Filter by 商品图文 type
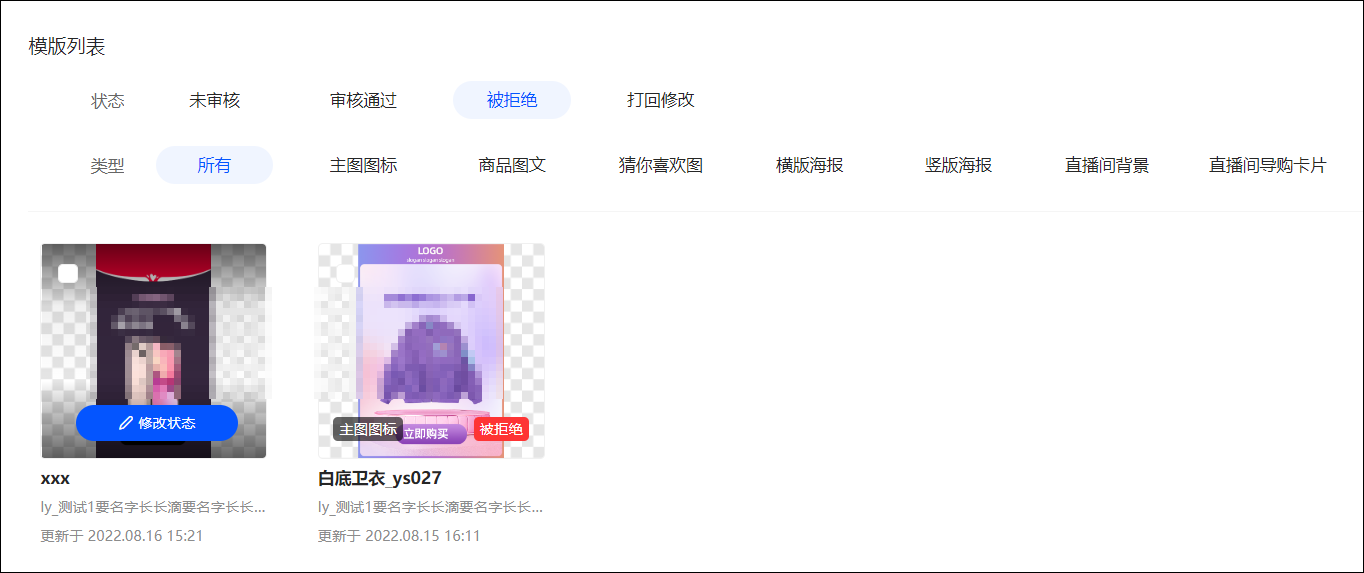 tap(512, 165)
